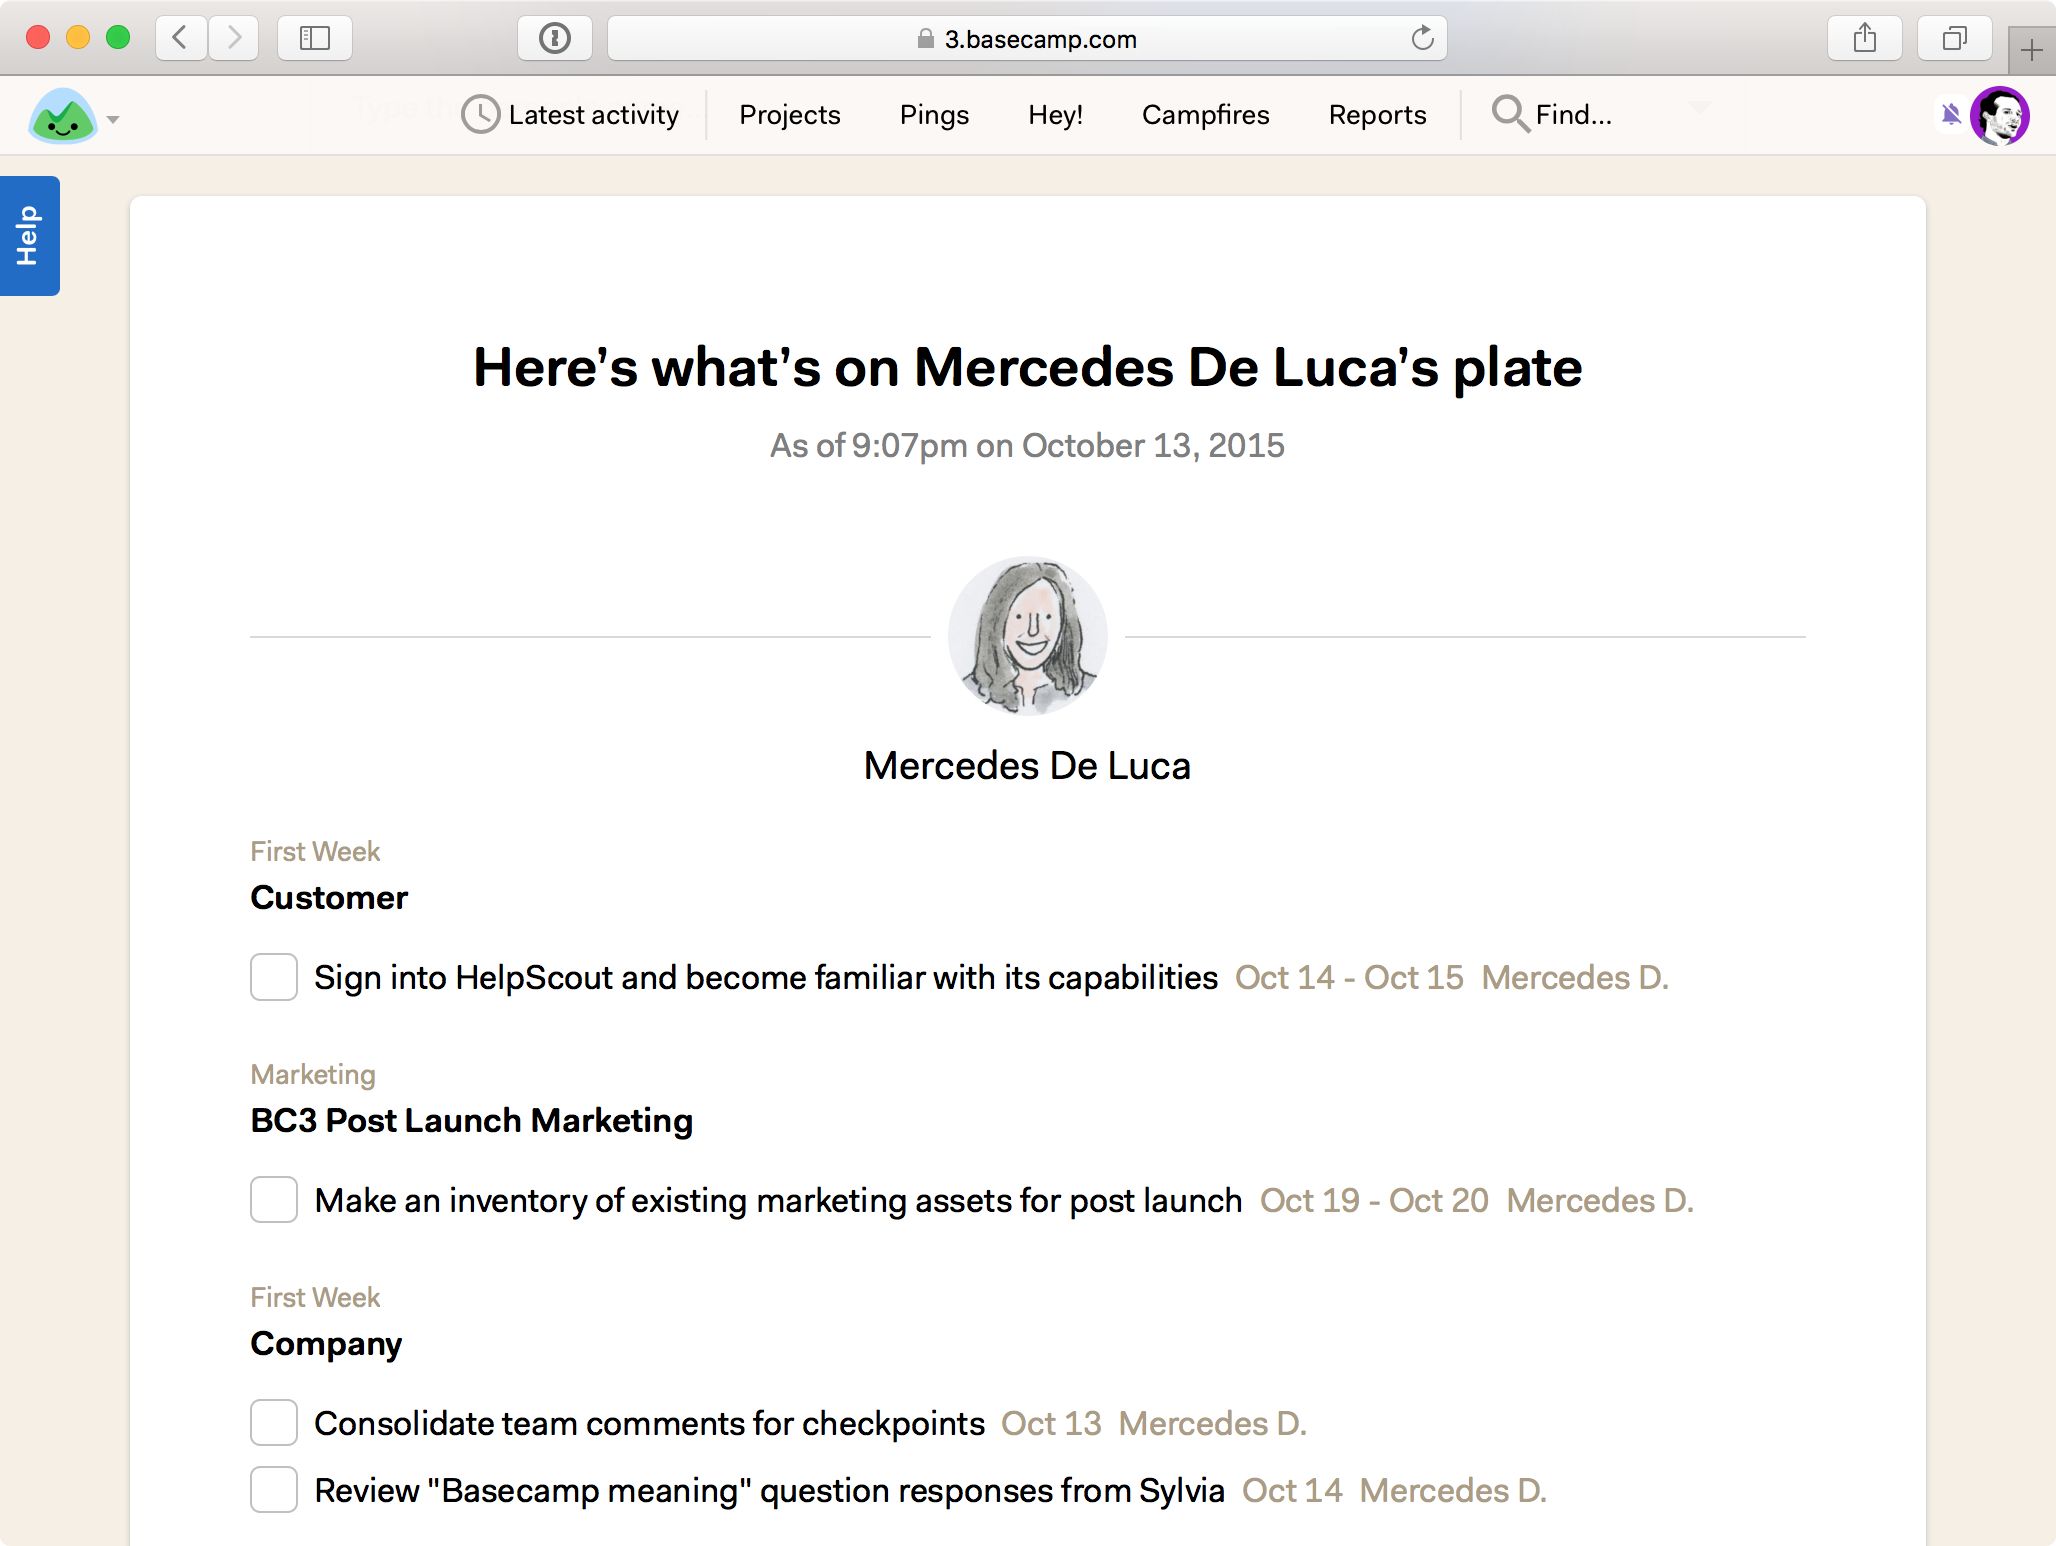This screenshot has width=2056, height=1546.
Task: Go forward with Safari forward arrow
Action: (x=234, y=39)
